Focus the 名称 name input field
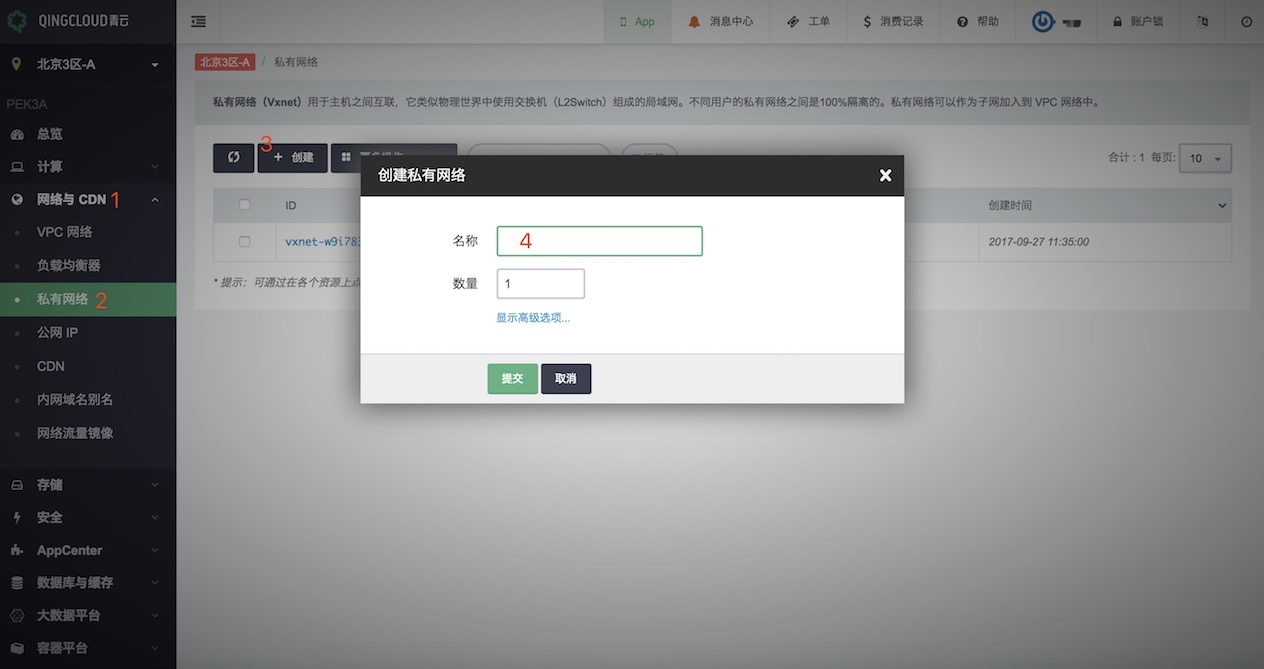Image resolution: width=1264 pixels, height=669 pixels. [599, 241]
